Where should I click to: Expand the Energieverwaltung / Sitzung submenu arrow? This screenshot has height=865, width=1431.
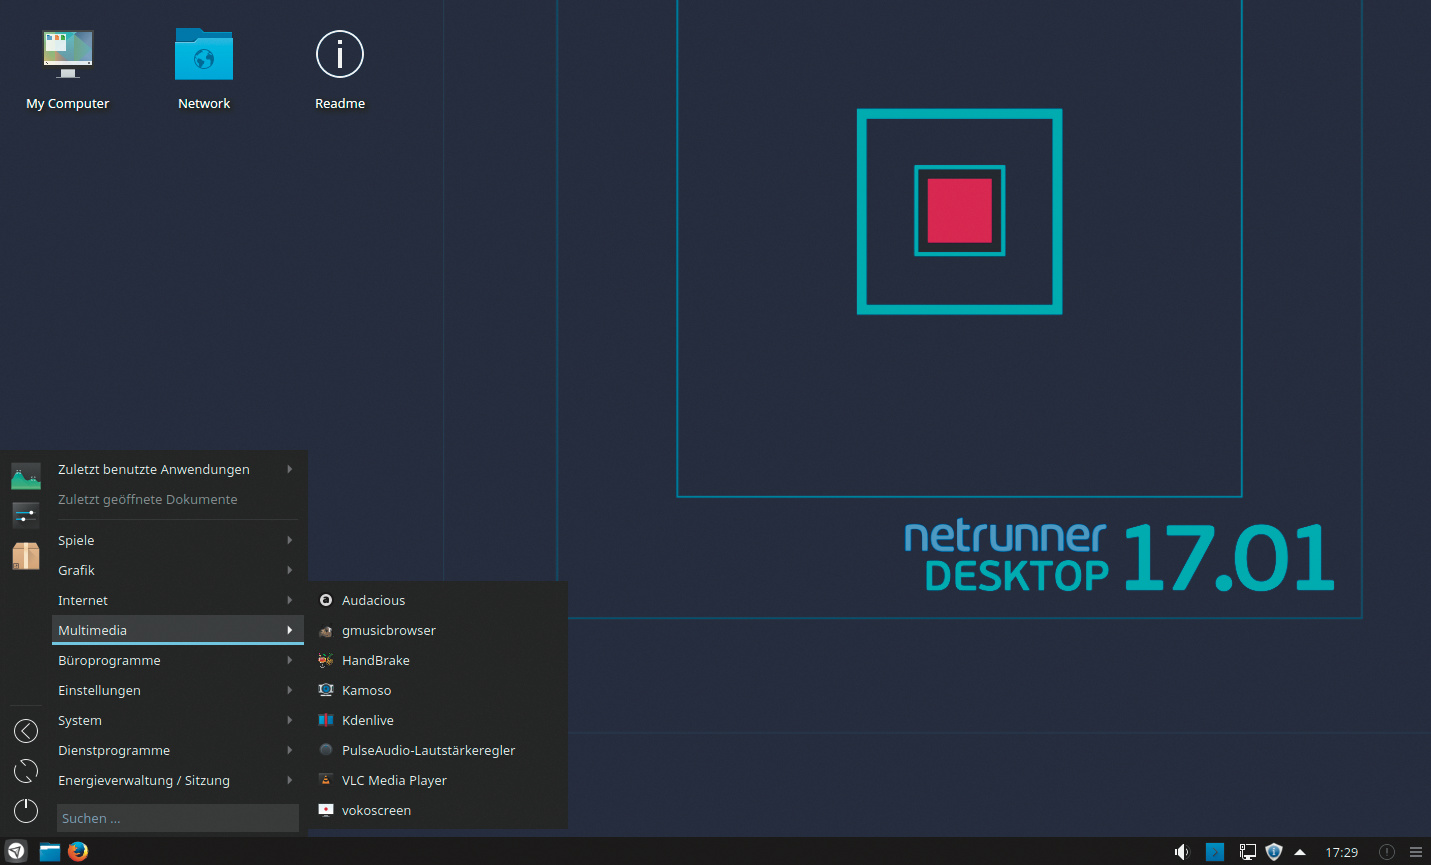289,780
